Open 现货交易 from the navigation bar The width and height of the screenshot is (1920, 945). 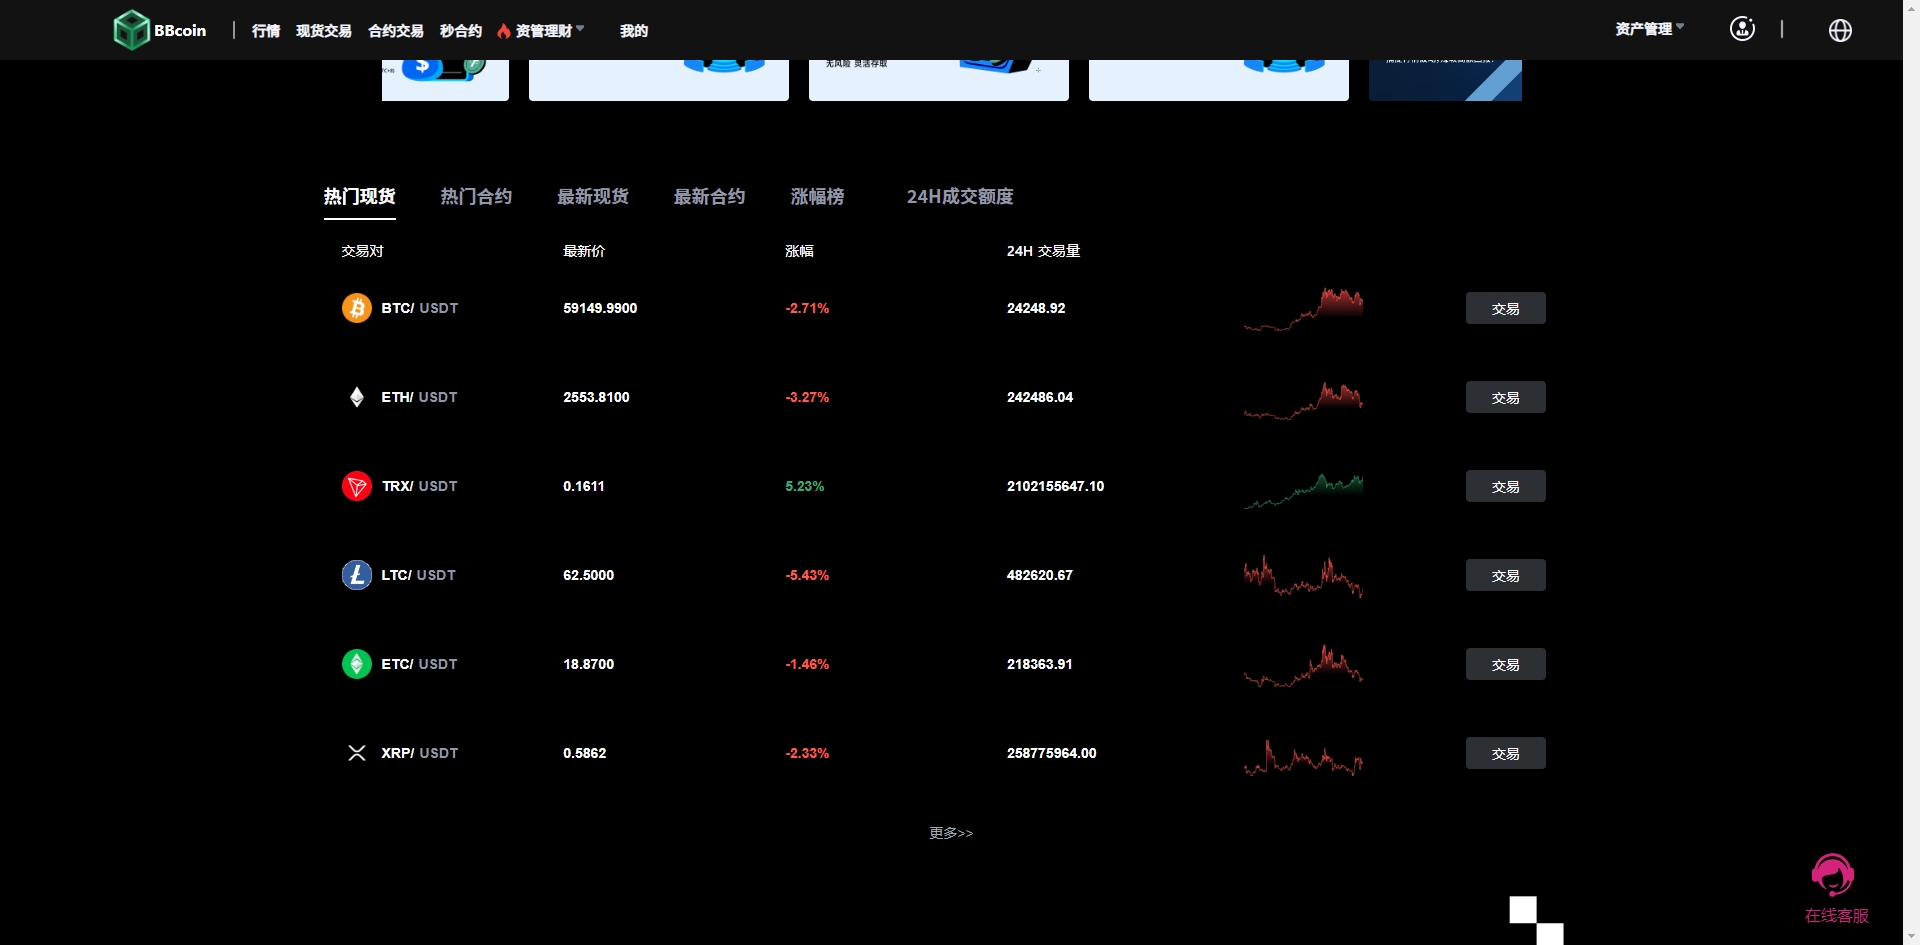(x=323, y=31)
